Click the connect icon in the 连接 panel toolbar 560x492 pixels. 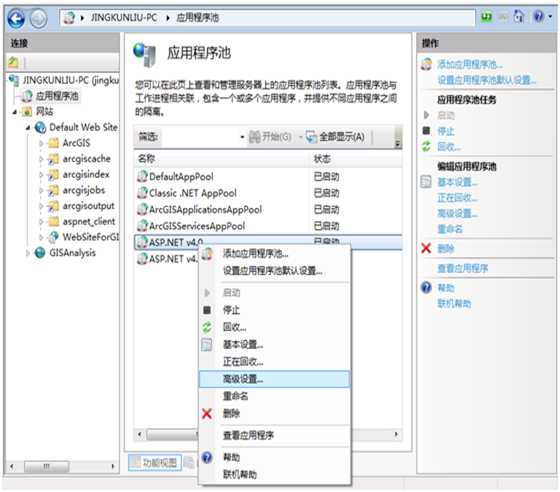click(13, 62)
